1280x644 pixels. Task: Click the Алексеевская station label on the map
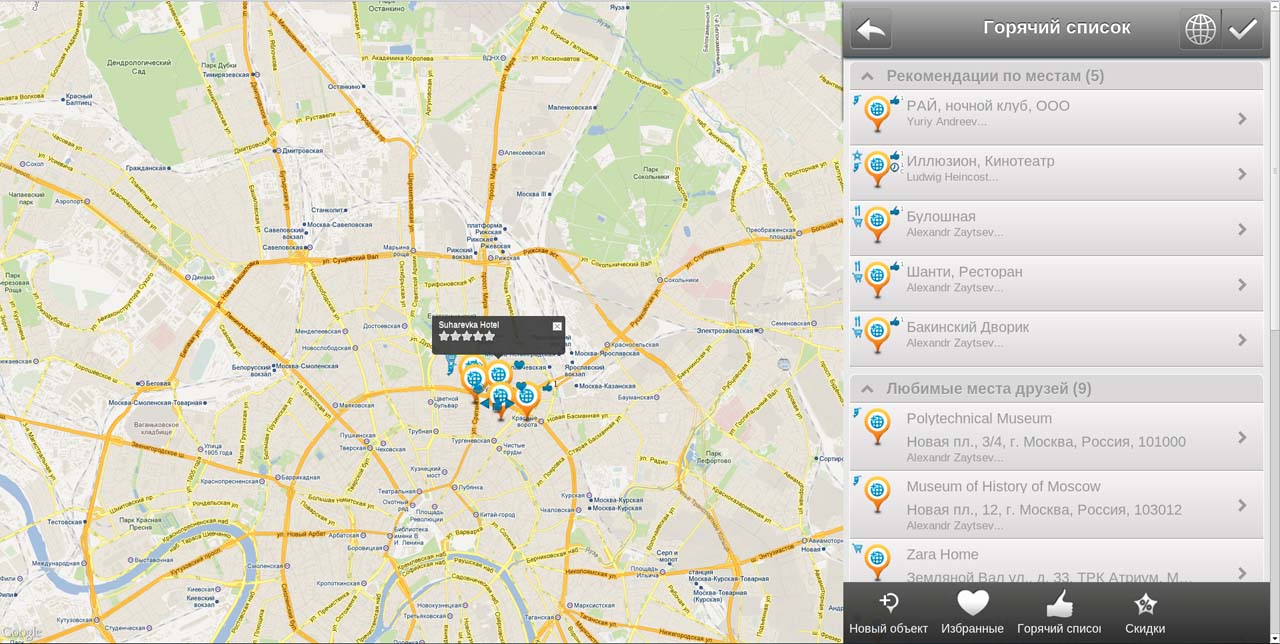[523, 152]
